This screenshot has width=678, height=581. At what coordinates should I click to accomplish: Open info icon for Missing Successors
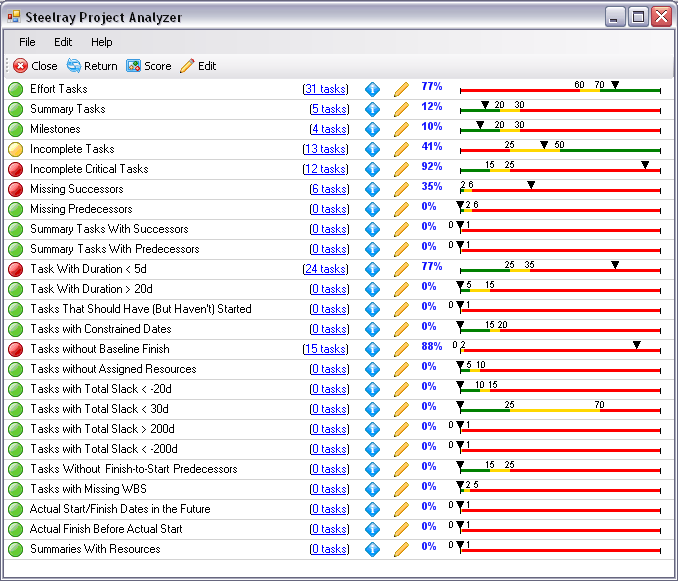click(x=372, y=189)
